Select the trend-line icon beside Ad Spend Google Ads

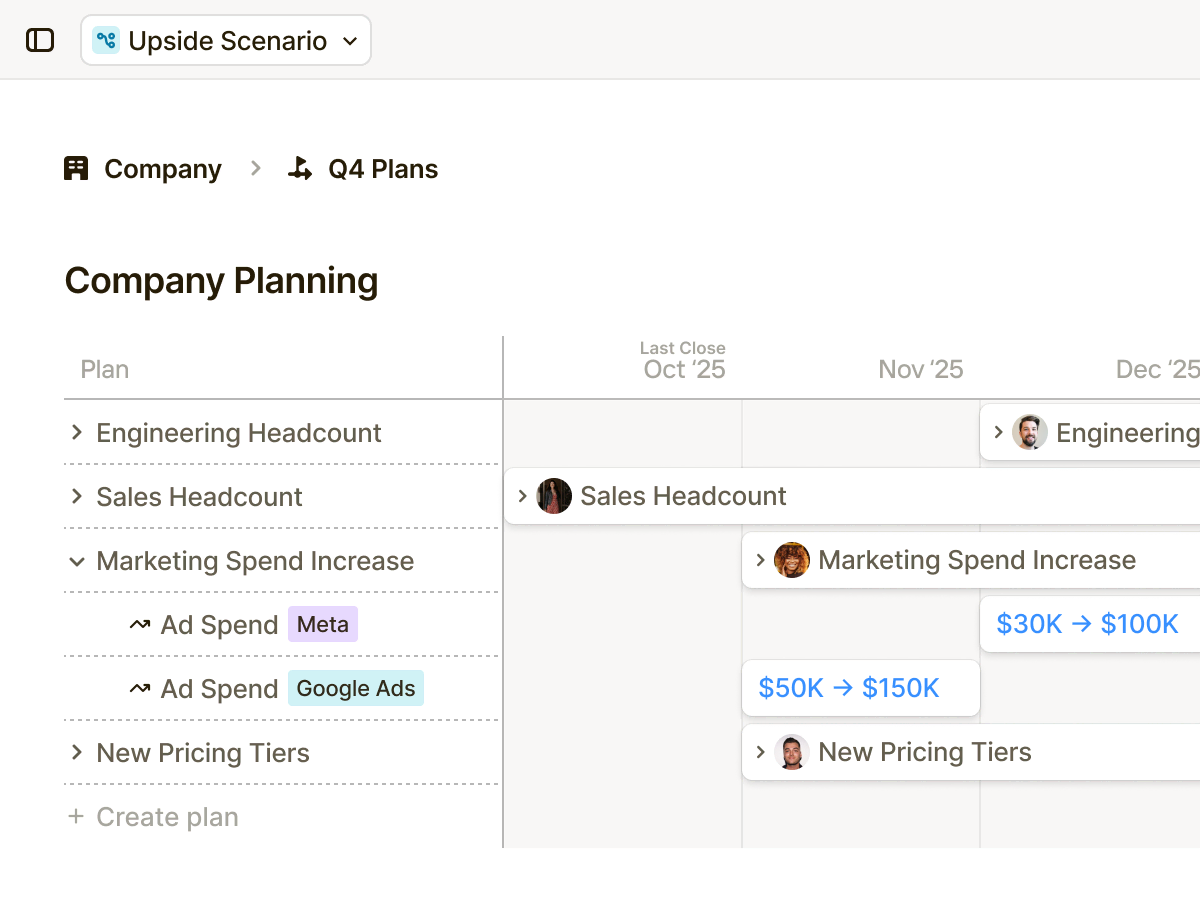138,688
